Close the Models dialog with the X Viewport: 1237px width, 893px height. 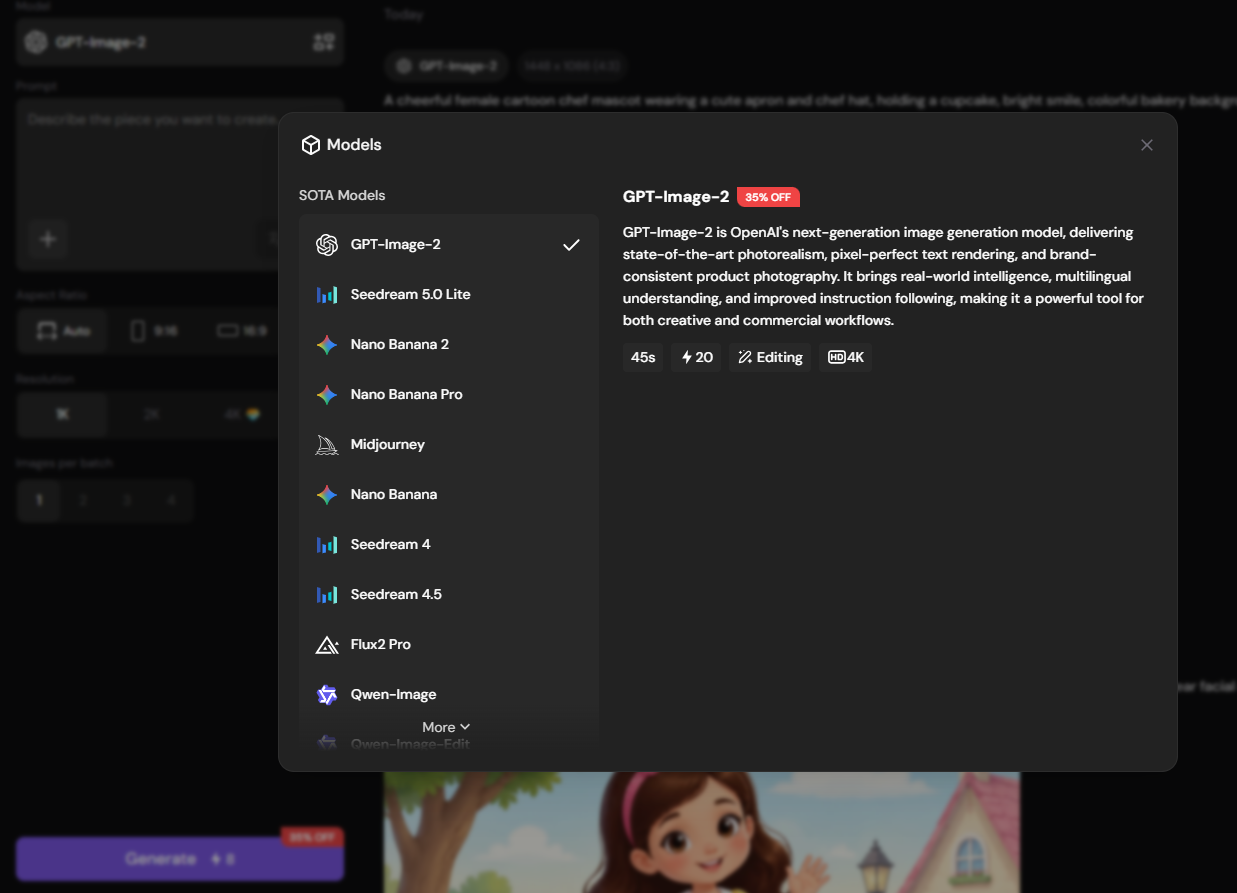click(x=1147, y=145)
